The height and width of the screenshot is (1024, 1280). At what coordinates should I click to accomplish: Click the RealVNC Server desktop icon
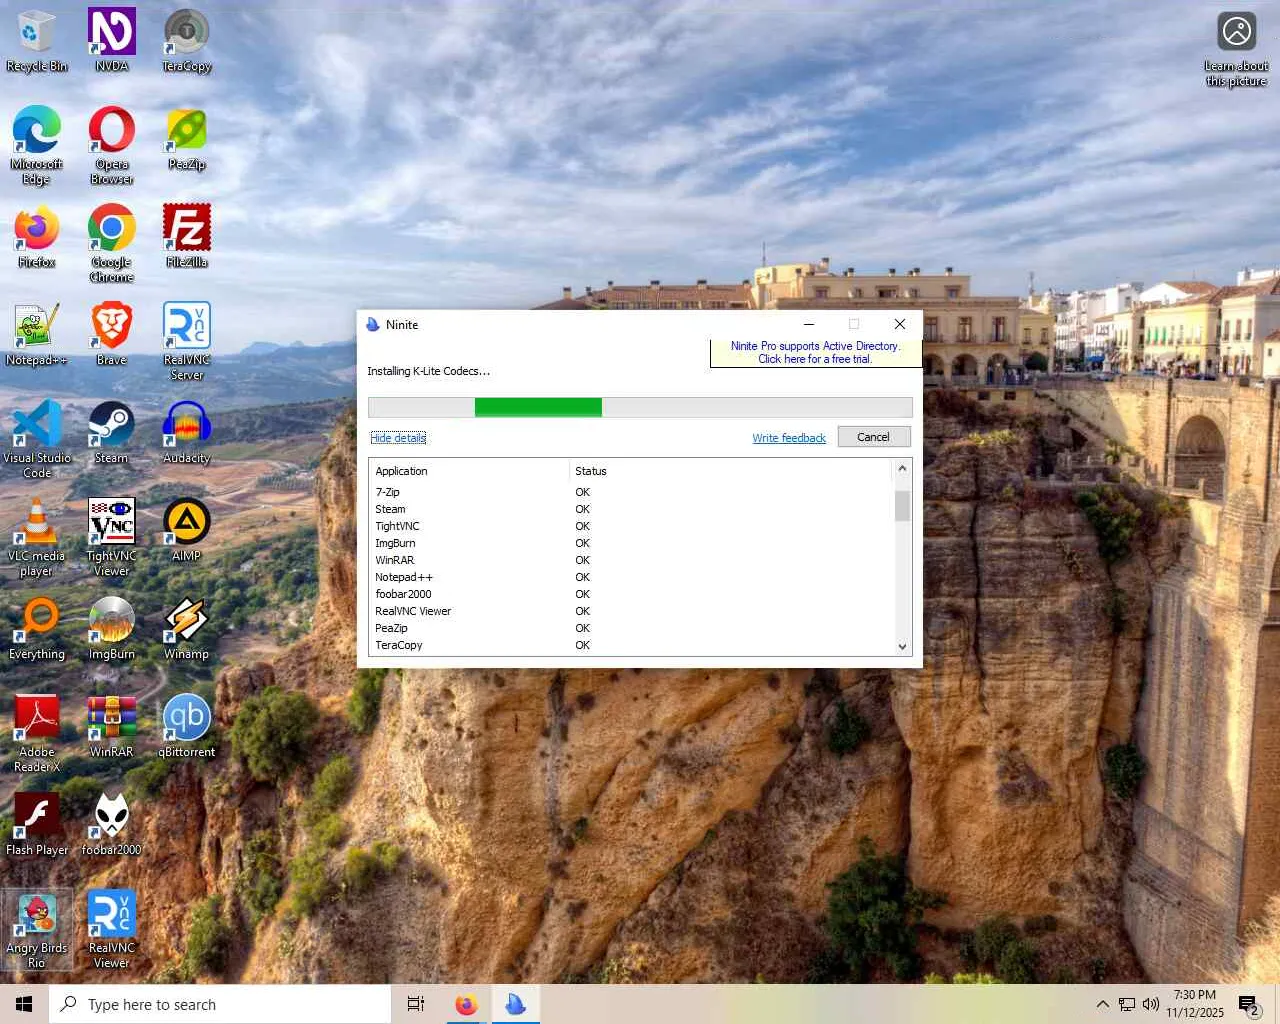click(187, 342)
